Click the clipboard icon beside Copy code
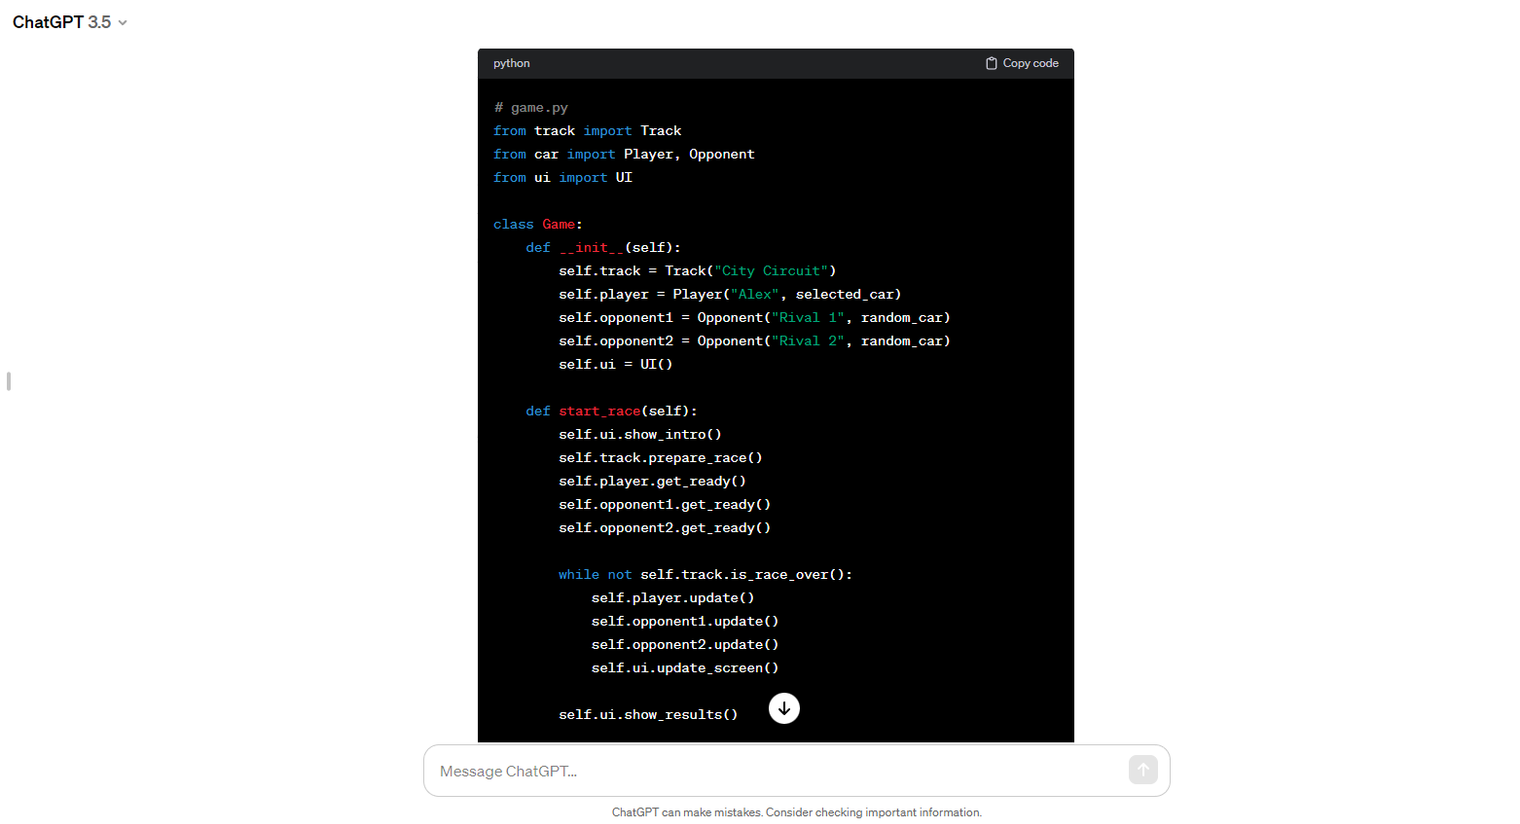 click(991, 63)
